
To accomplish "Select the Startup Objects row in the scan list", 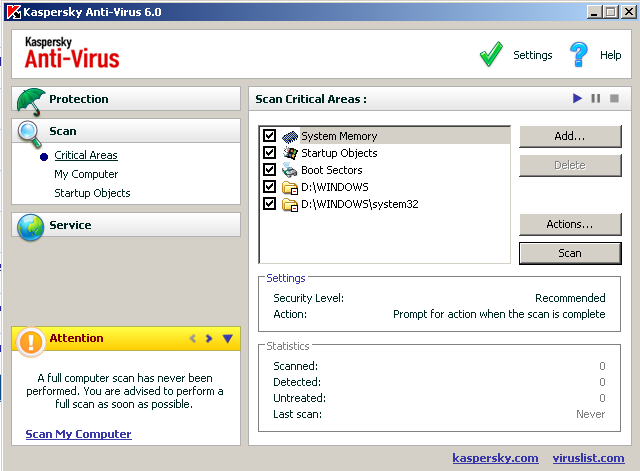I will click(x=339, y=153).
